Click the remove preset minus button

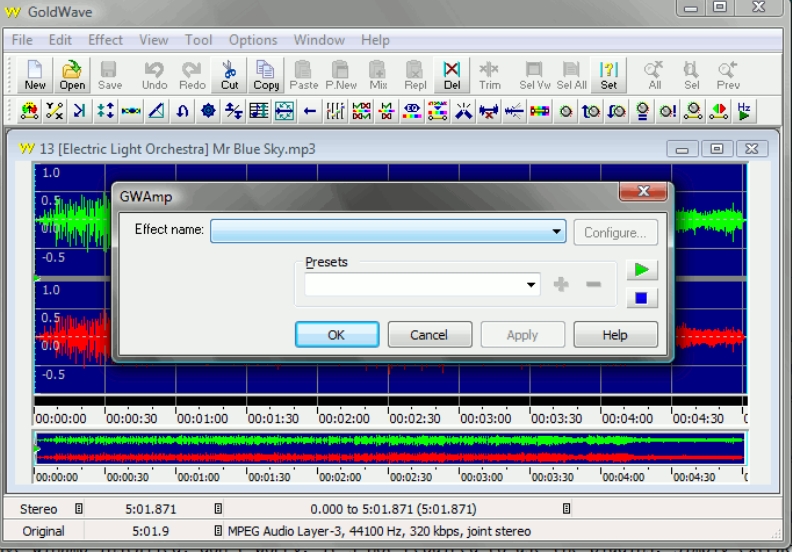click(x=593, y=284)
